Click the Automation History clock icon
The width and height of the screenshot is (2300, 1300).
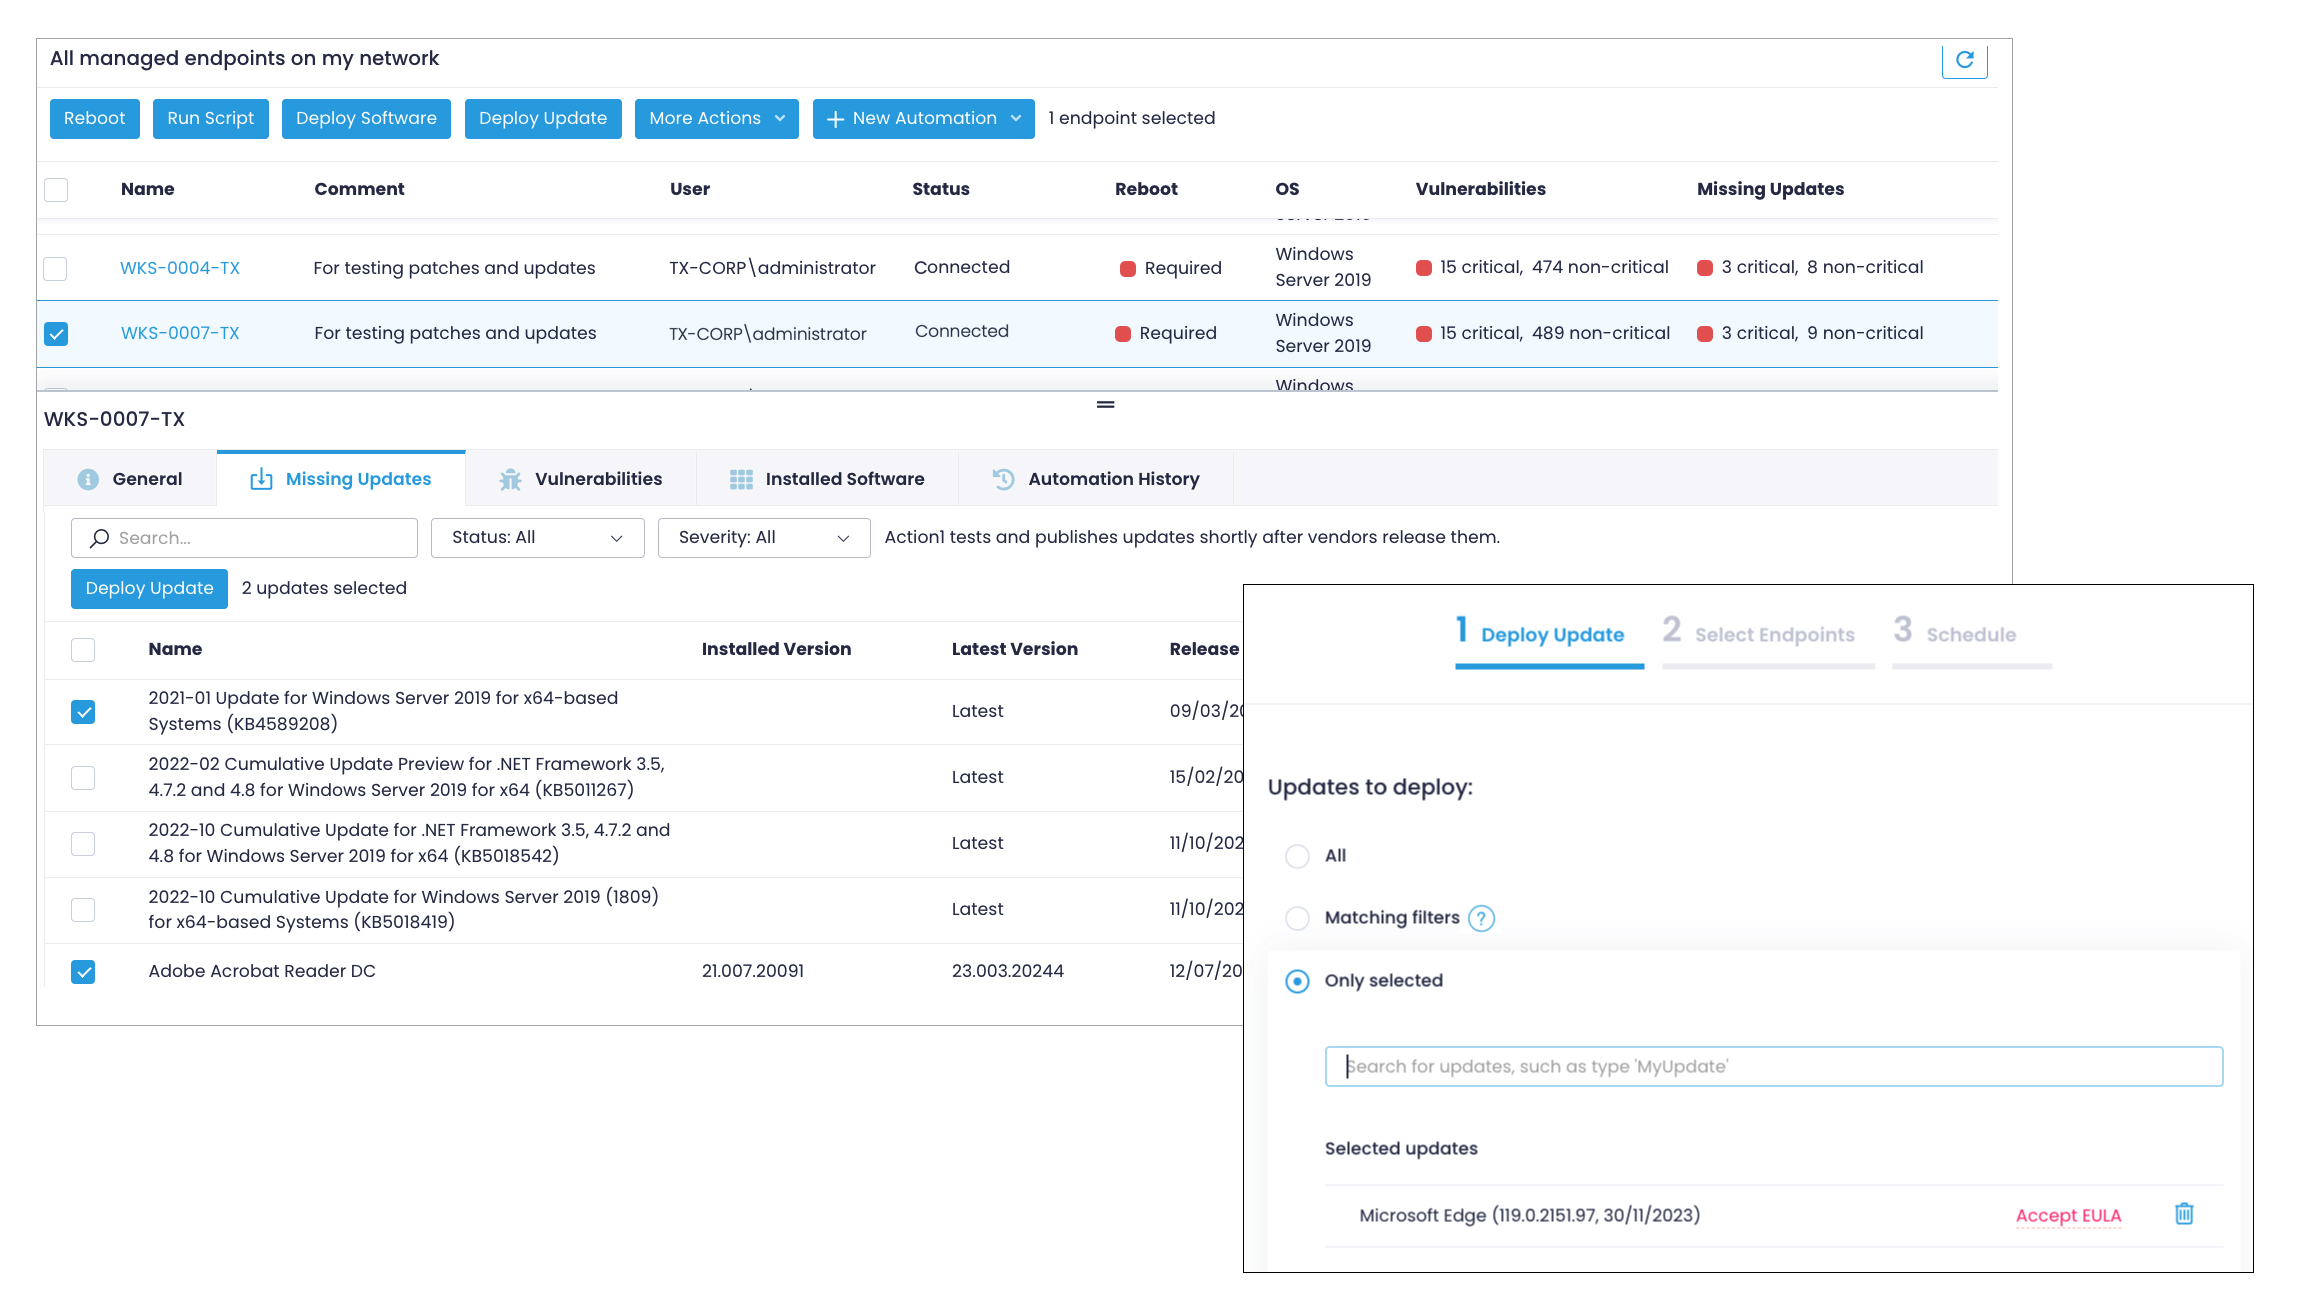[1002, 479]
